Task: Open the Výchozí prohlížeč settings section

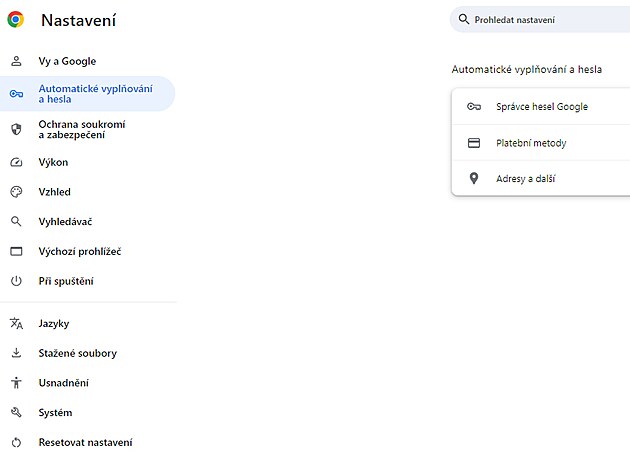Action: pos(80,252)
